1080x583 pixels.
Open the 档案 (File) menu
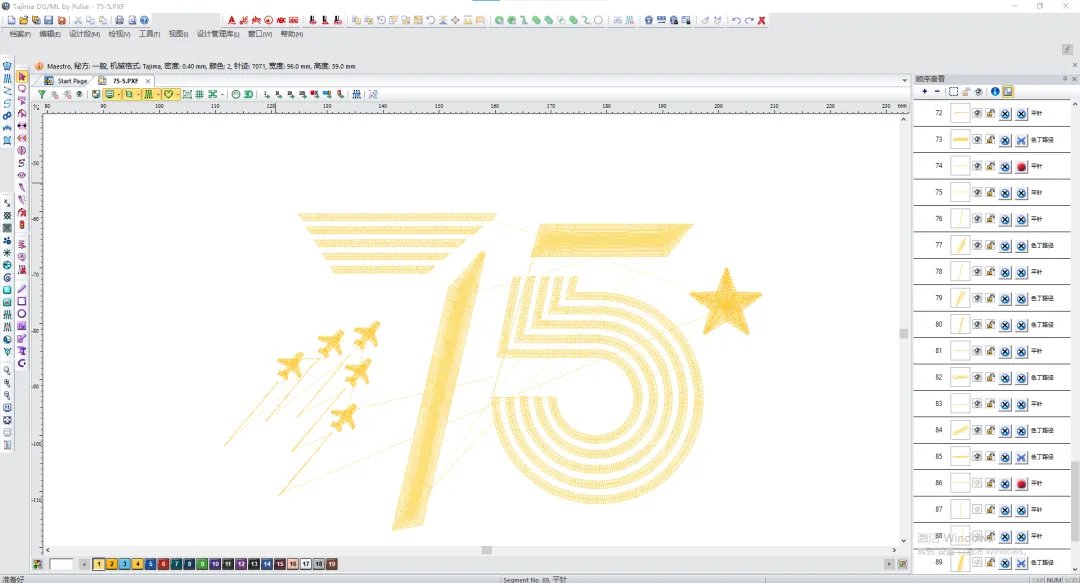tap(20, 34)
